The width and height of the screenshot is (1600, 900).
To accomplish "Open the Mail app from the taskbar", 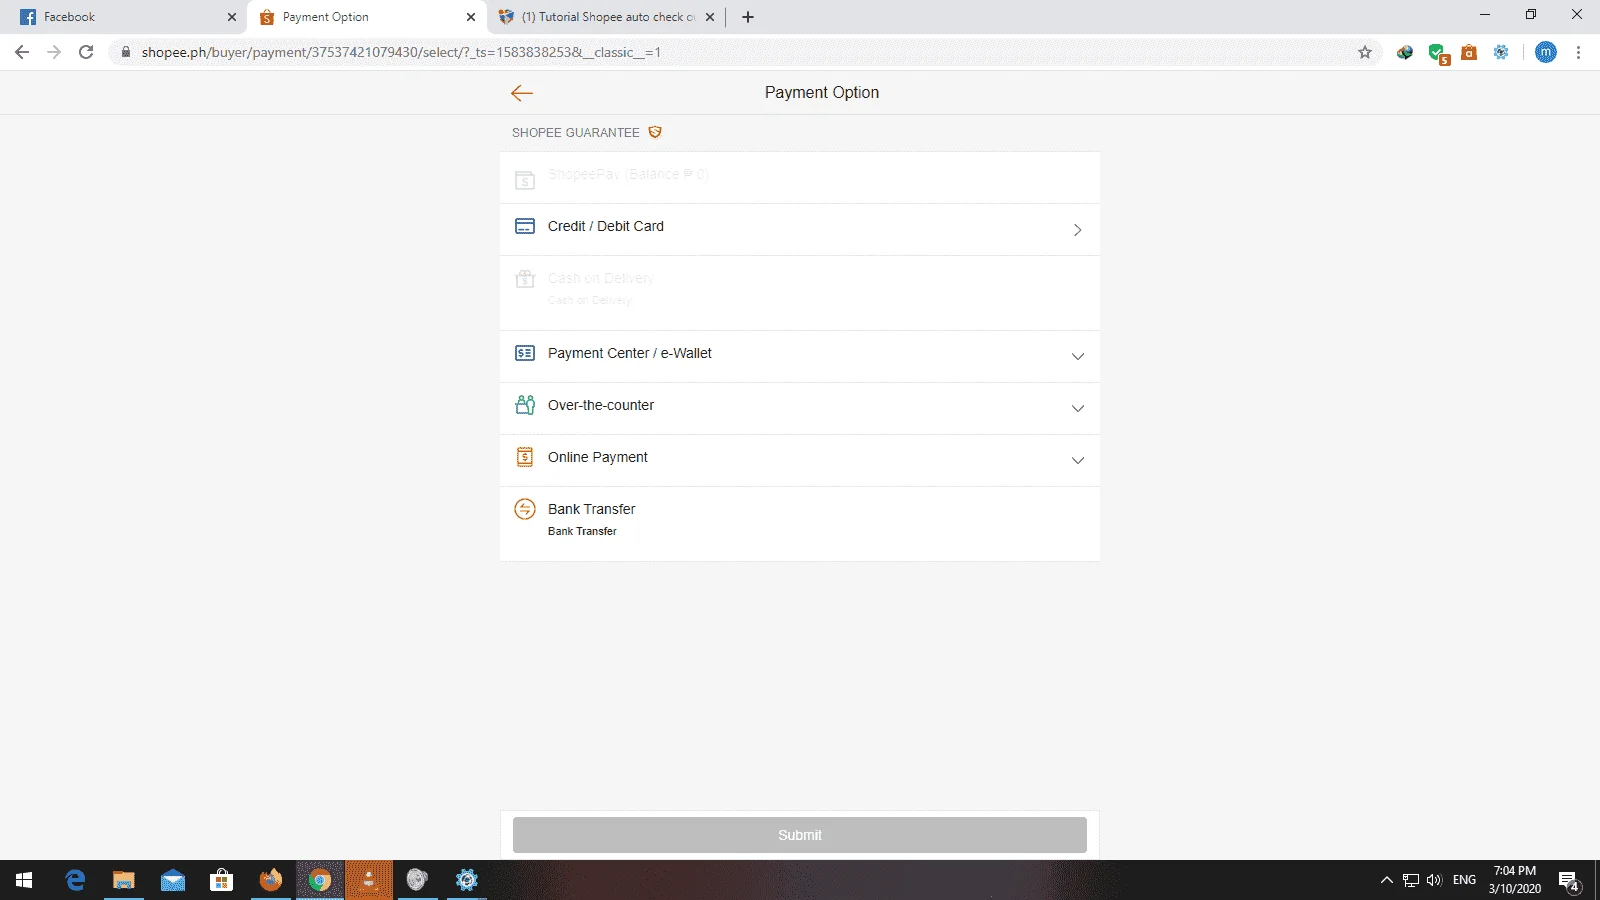I will tap(173, 880).
